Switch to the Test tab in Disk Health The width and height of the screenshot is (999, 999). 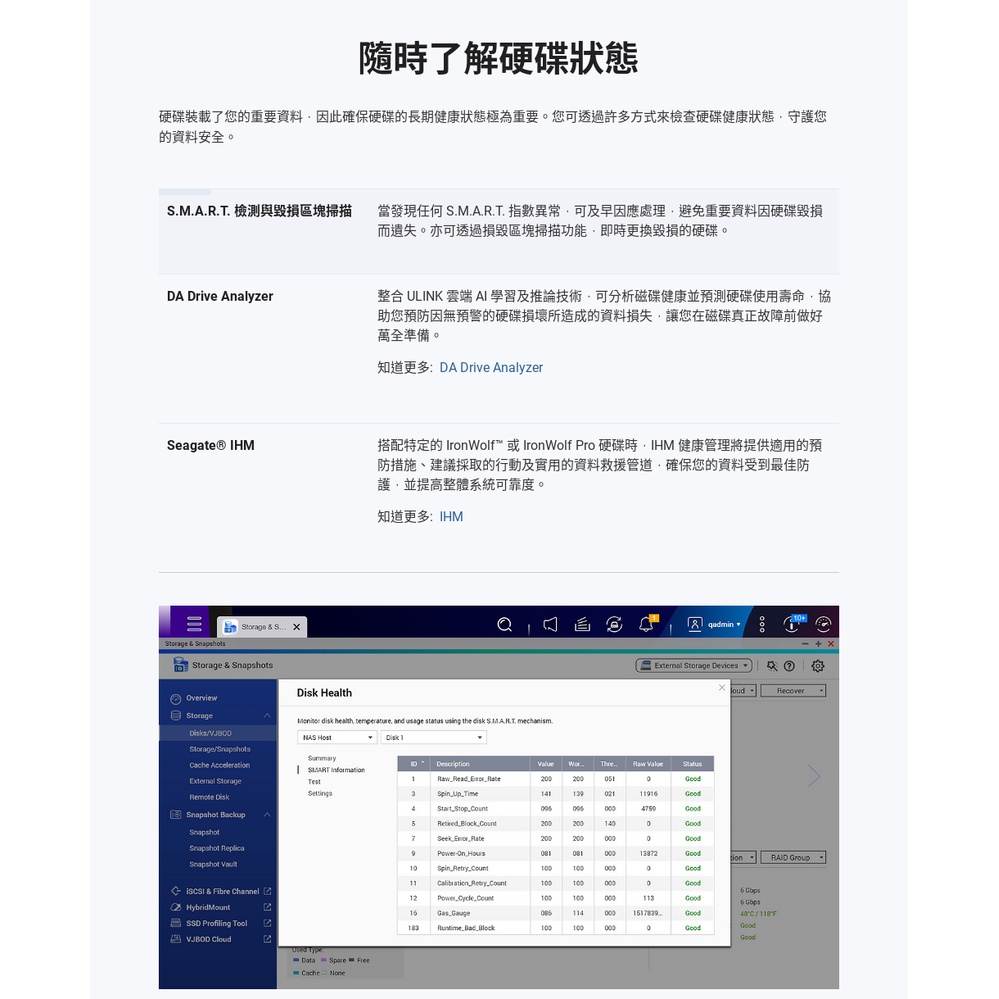coord(314,782)
